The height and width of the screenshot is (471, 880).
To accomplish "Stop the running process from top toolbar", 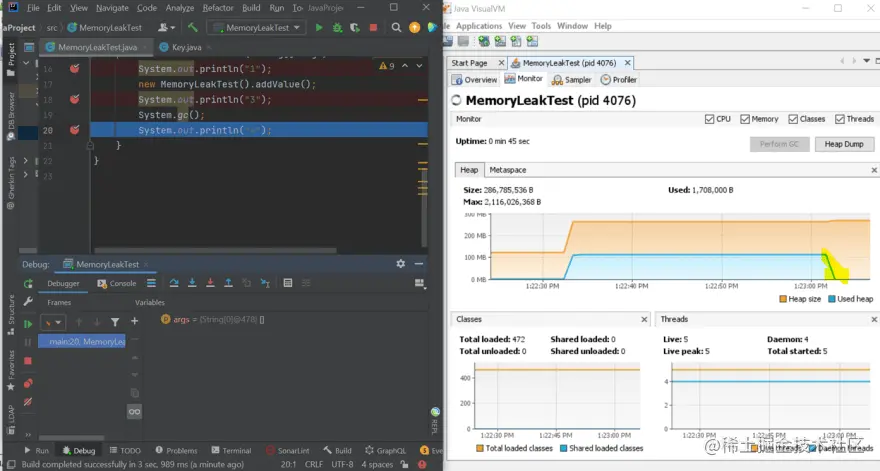I will (373, 28).
